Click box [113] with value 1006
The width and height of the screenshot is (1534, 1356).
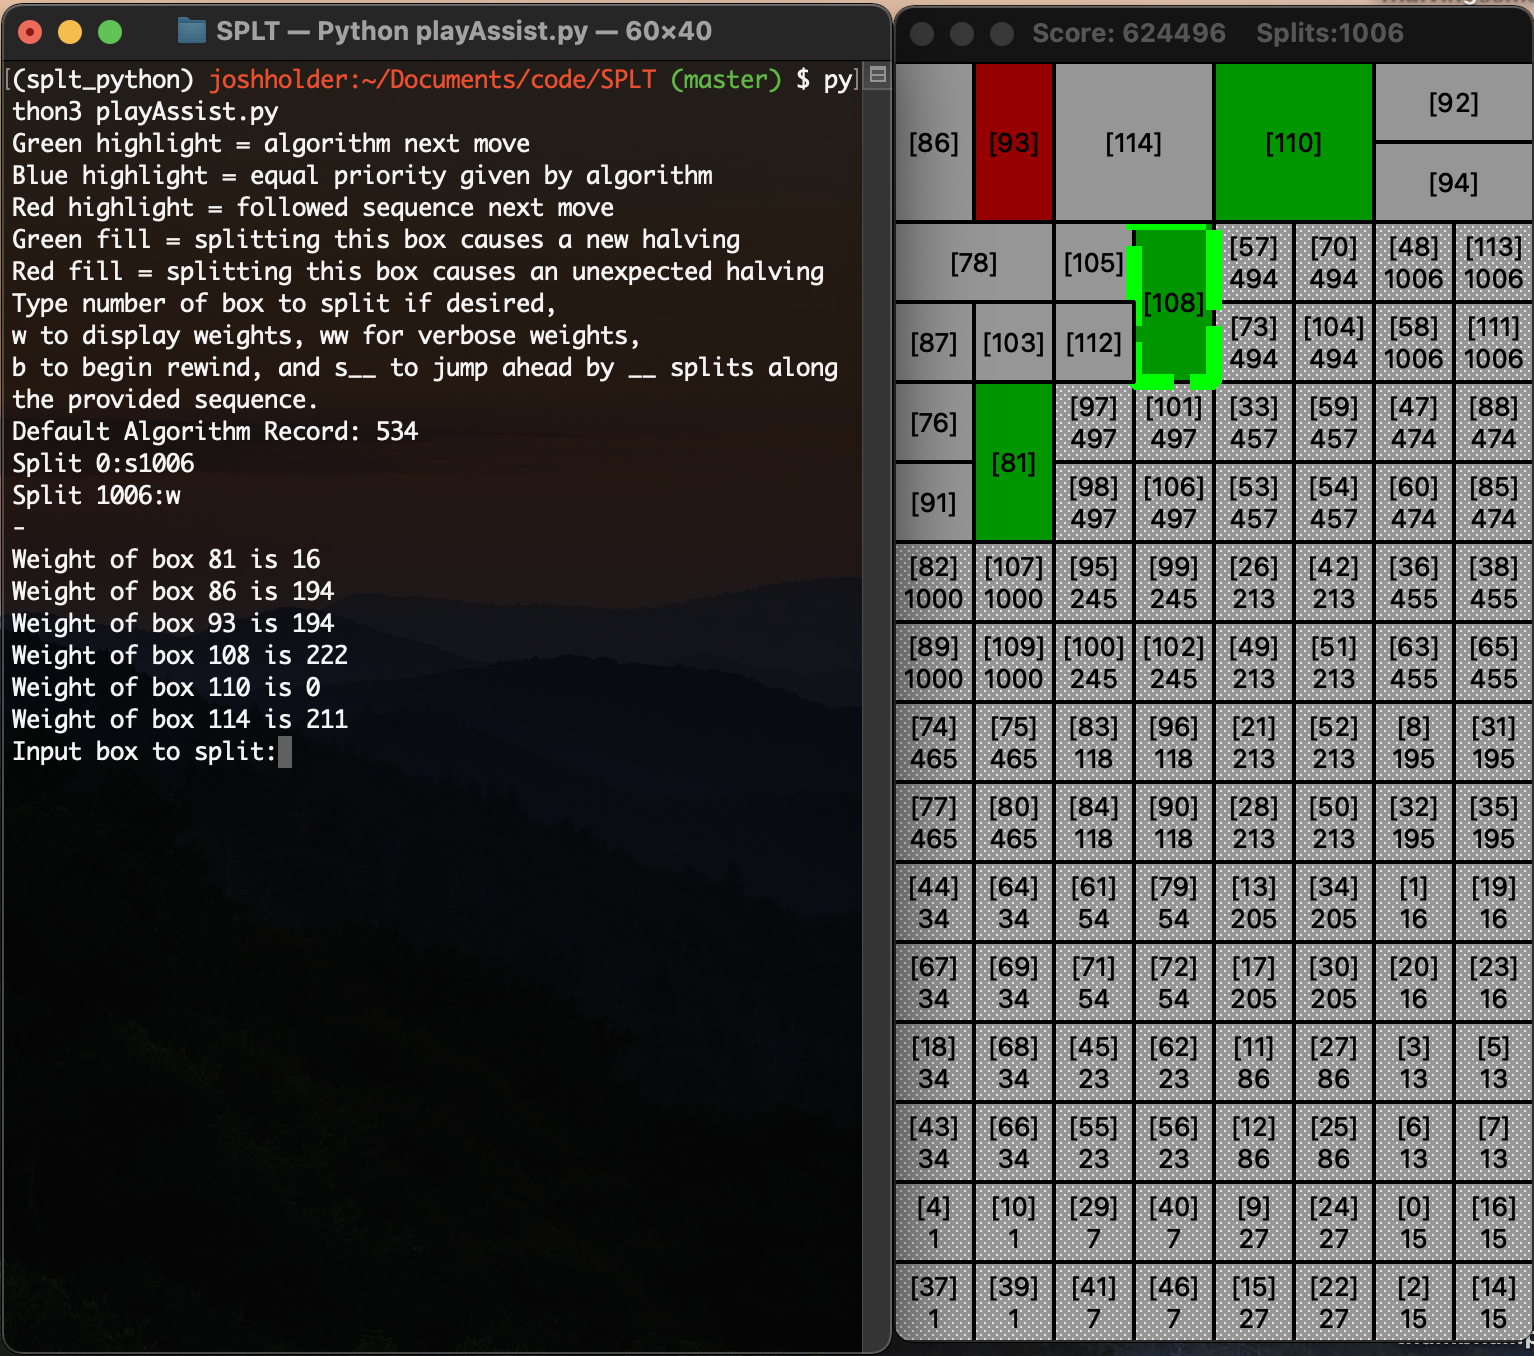[1494, 262]
